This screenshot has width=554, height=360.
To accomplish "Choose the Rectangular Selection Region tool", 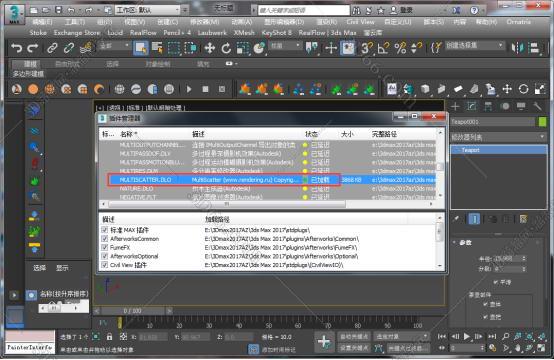I will coord(174,48).
